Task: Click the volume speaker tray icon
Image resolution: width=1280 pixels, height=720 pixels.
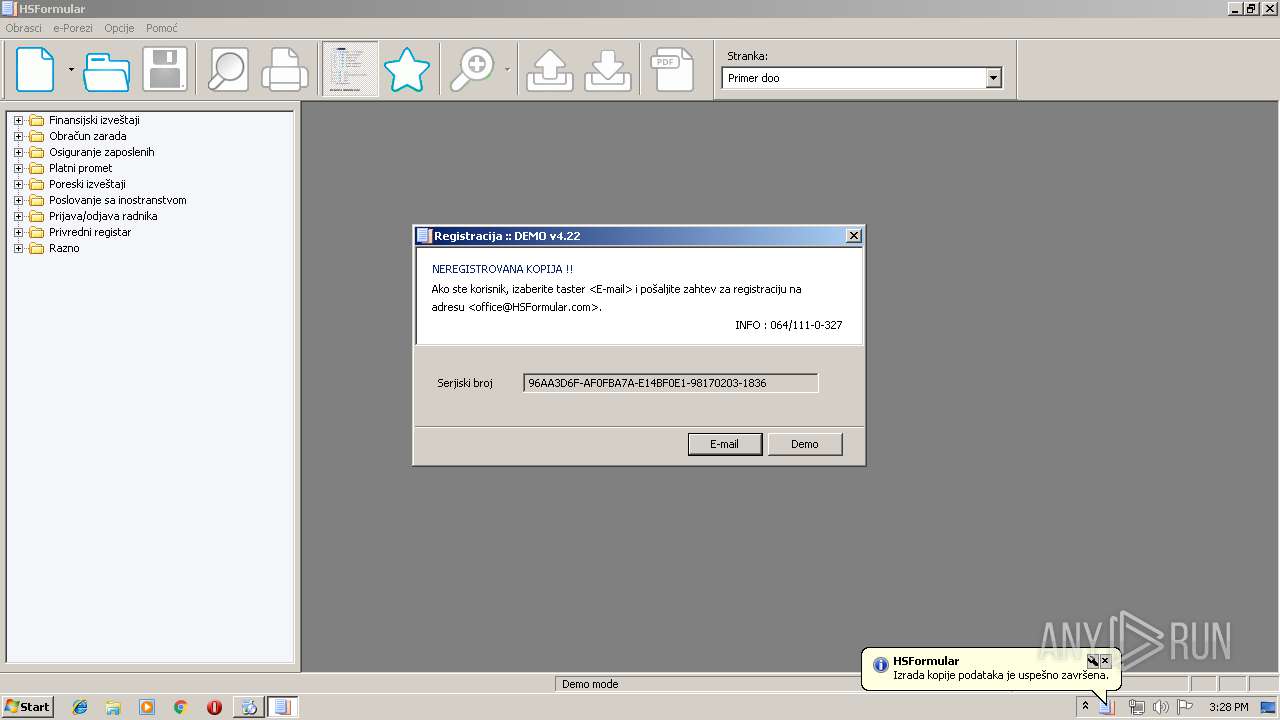Action: pos(1161,707)
